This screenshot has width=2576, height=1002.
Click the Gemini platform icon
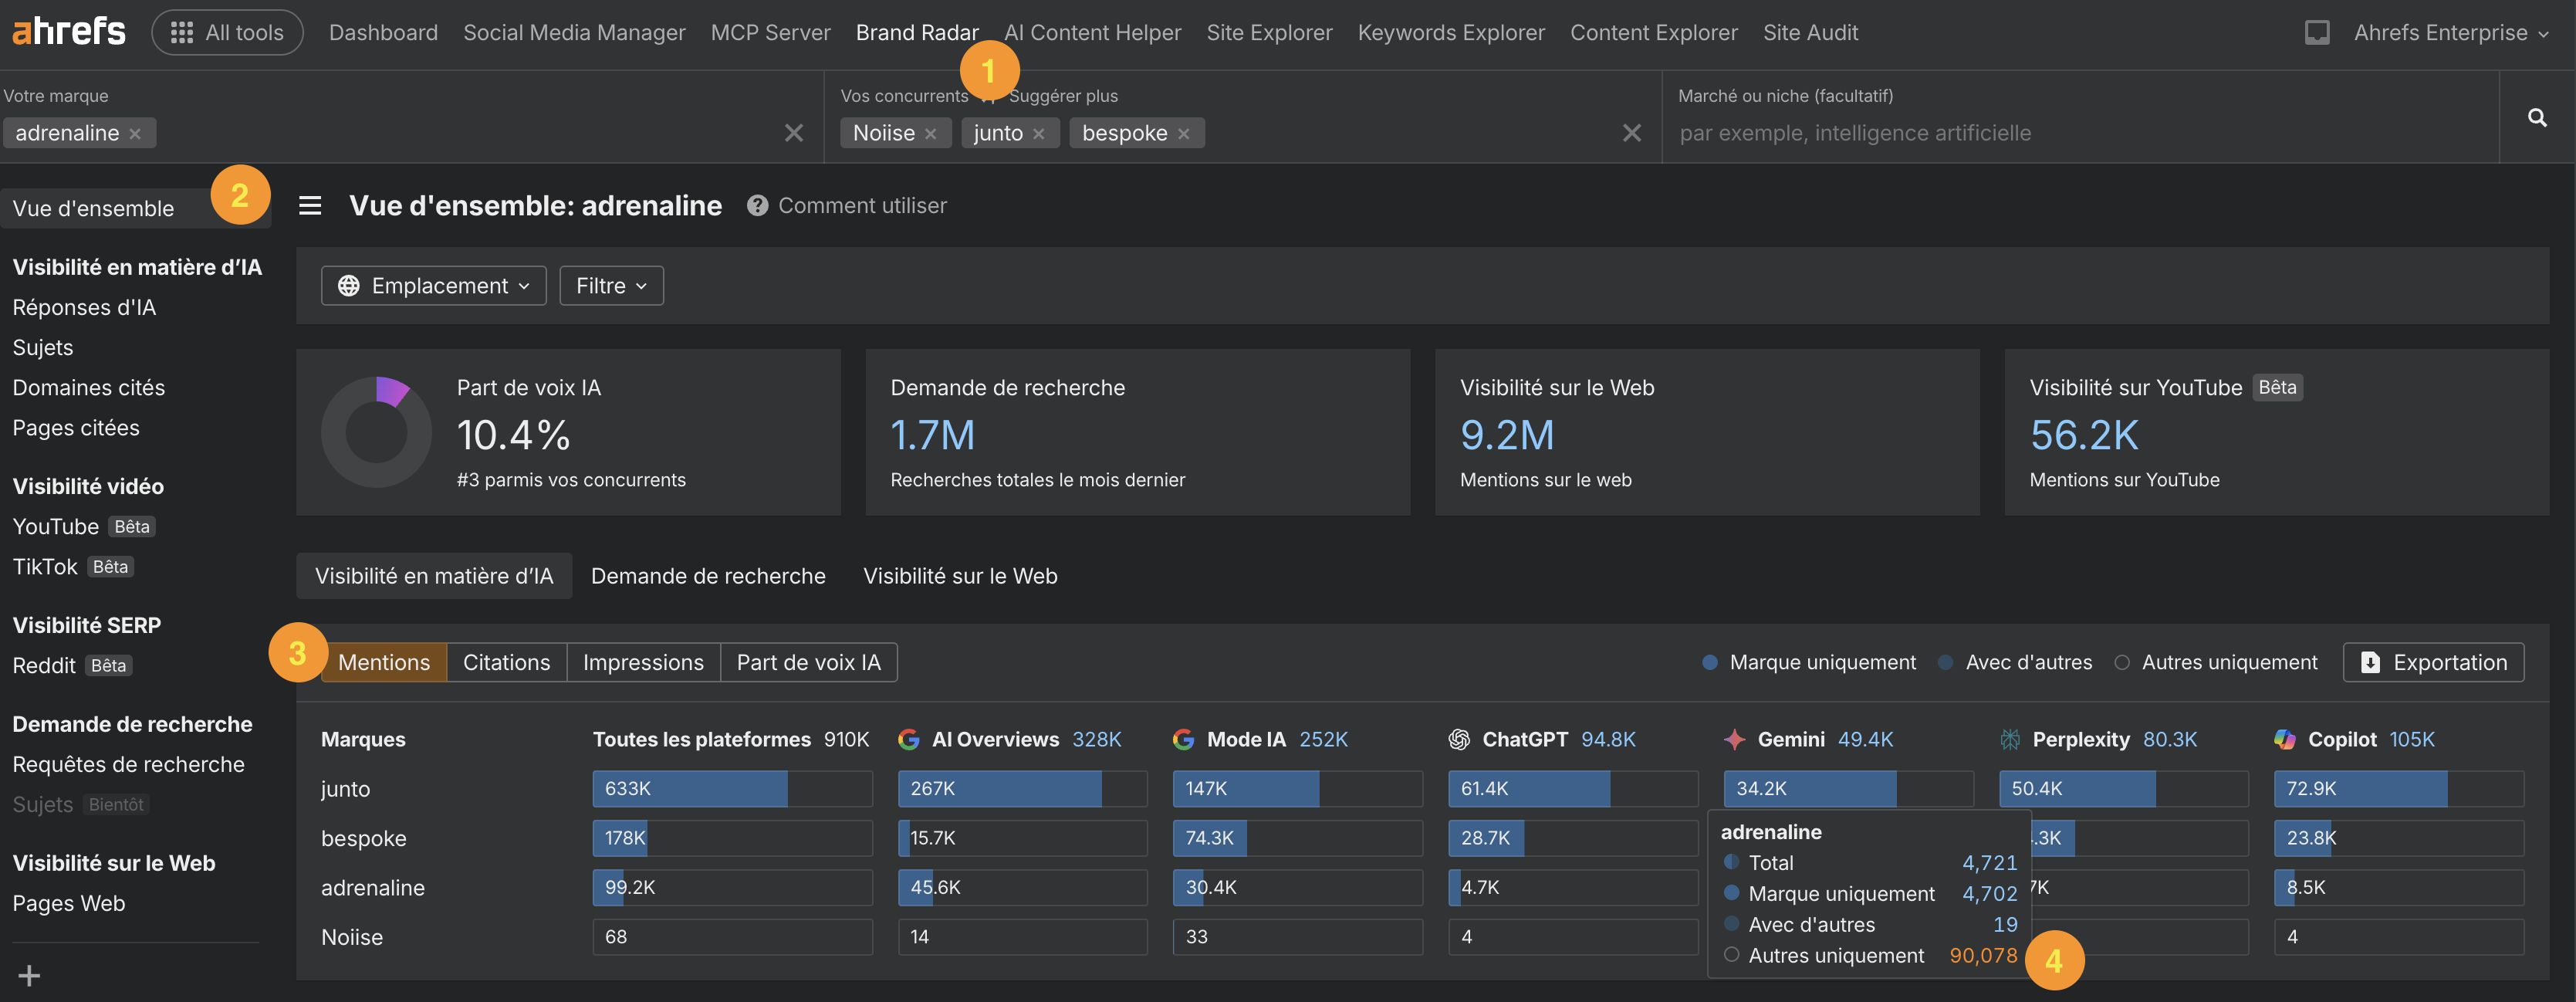point(1734,740)
